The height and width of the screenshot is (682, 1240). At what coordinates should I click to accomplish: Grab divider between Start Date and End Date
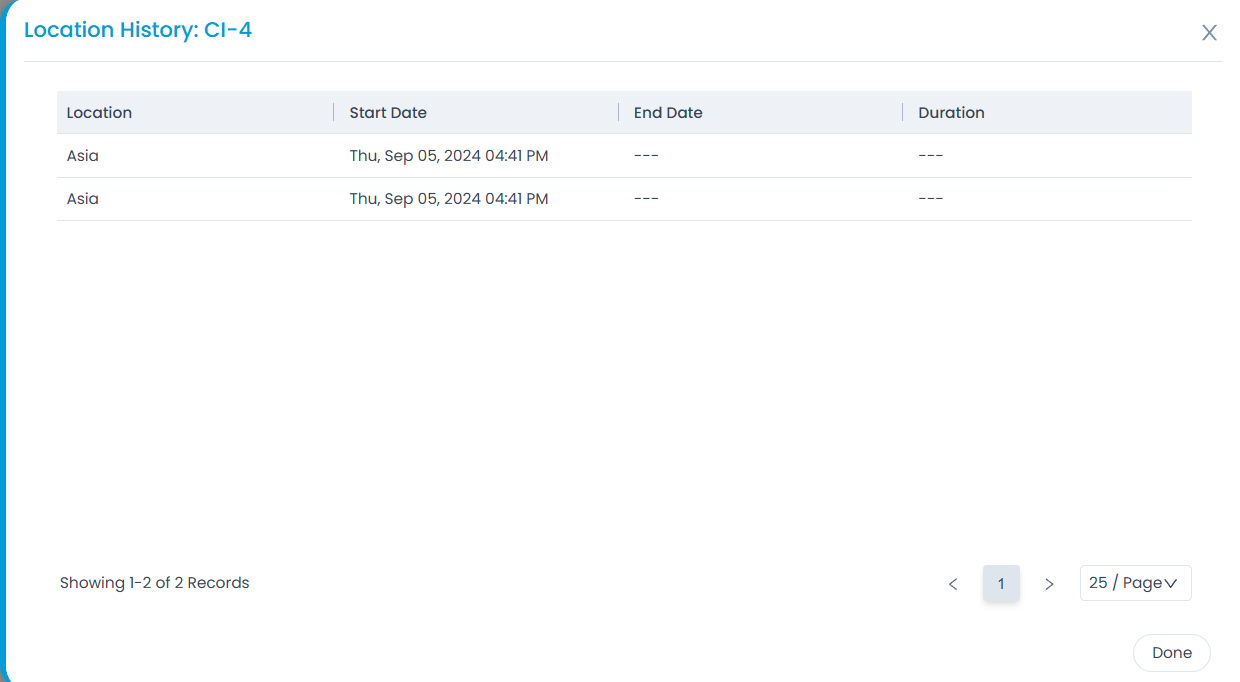pos(619,112)
